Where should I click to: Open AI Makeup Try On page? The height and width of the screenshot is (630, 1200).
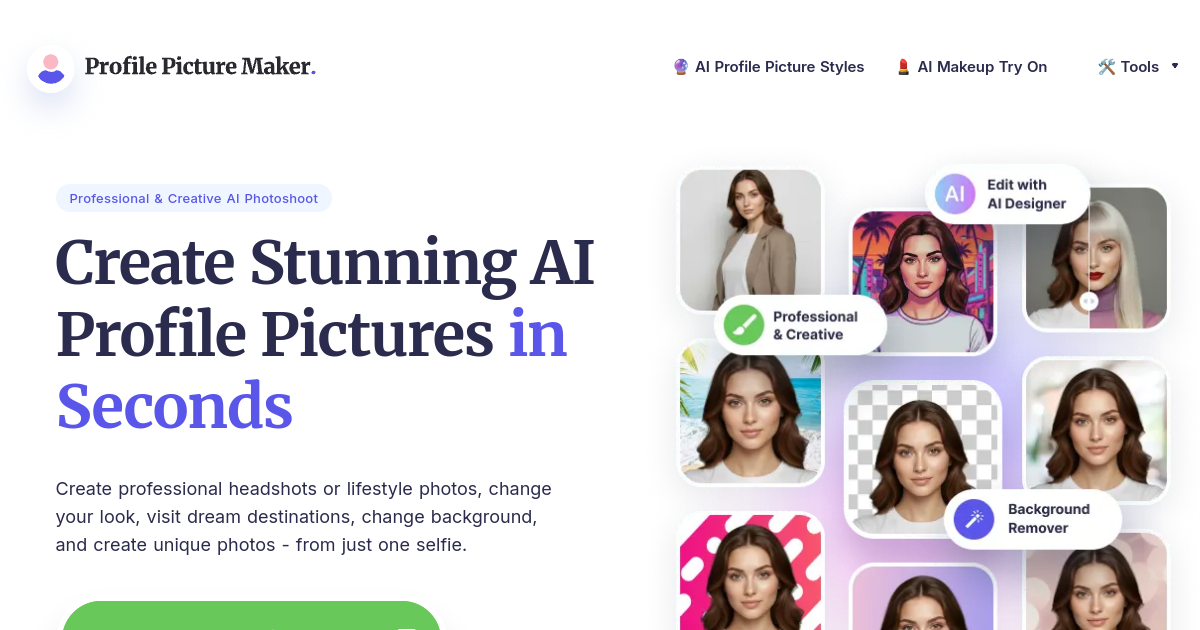click(972, 67)
